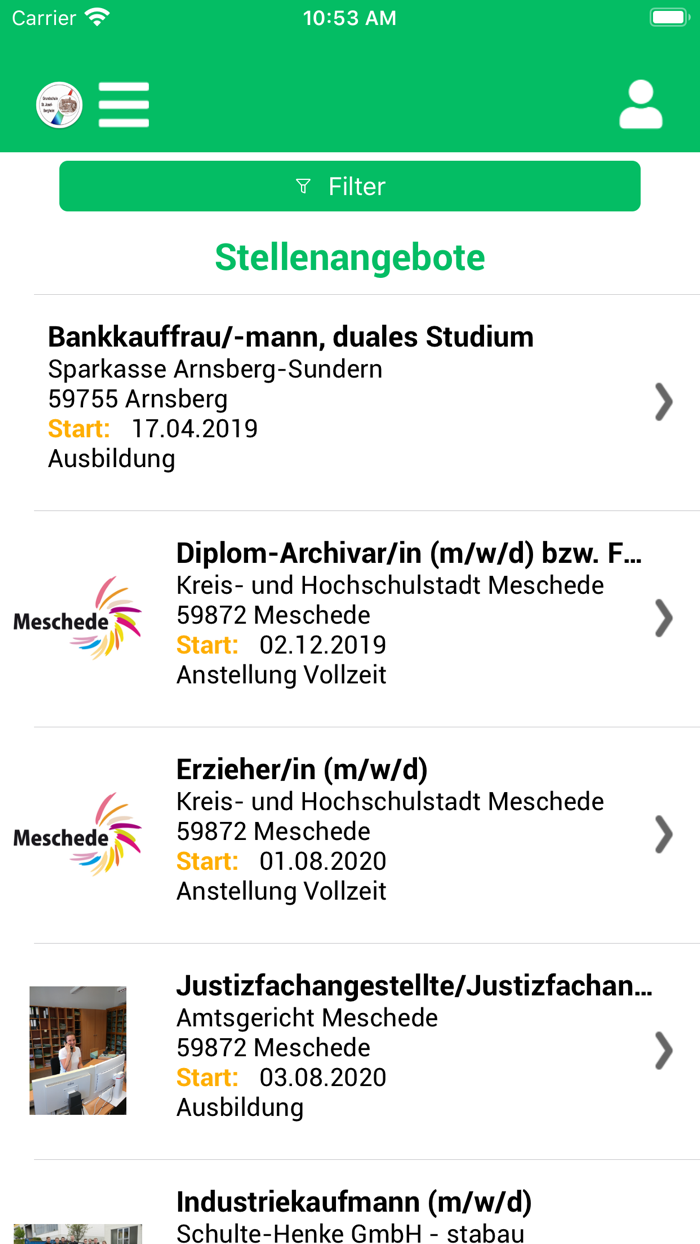Expand the Diplom-Archivar/in listing chevron
Viewport: 700px width, 1244px height.
pyautogui.click(x=663, y=618)
